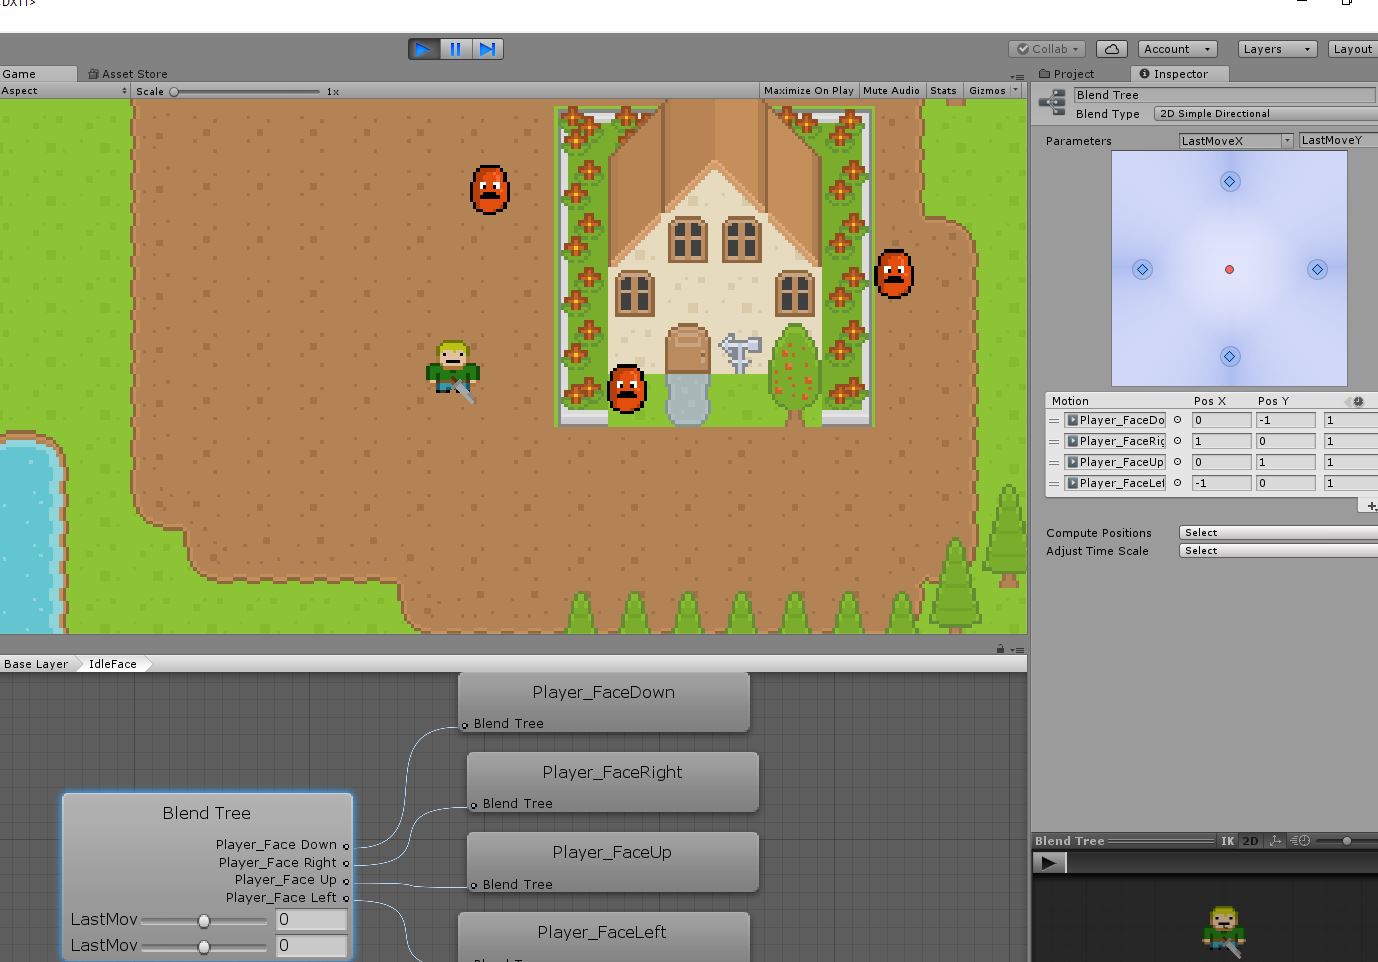
Task: Toggle 2D mode in the preview panel
Action: tap(1250, 841)
